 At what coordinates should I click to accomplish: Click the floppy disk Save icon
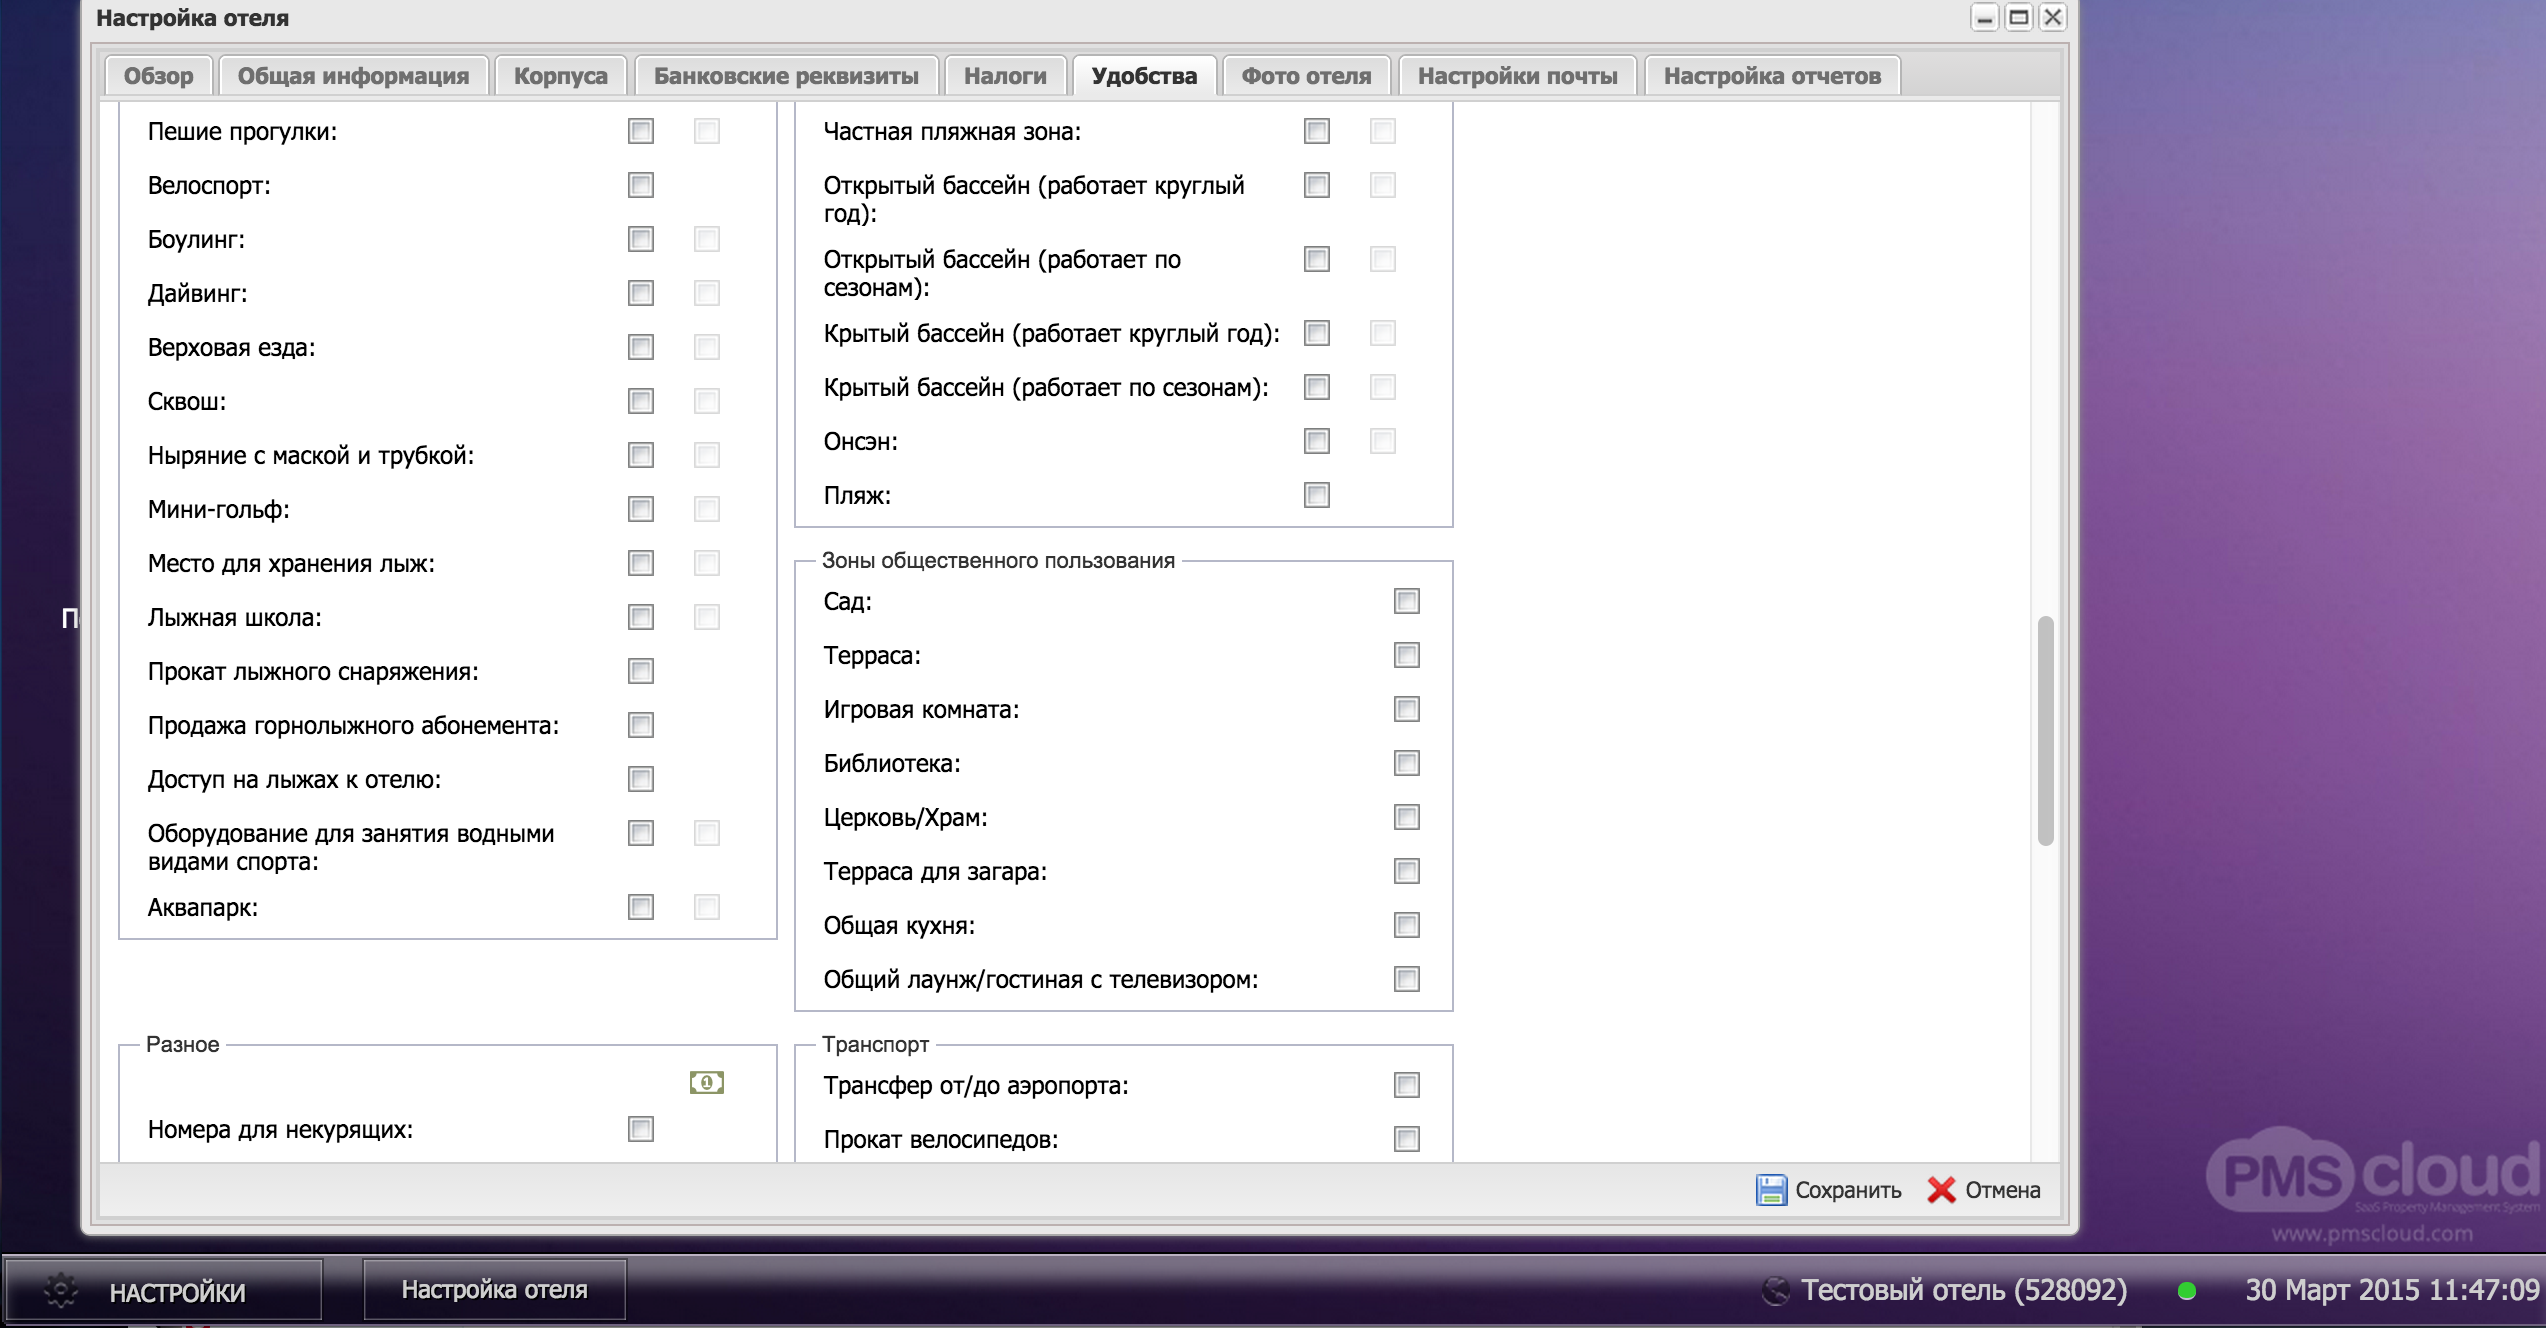coord(1771,1190)
